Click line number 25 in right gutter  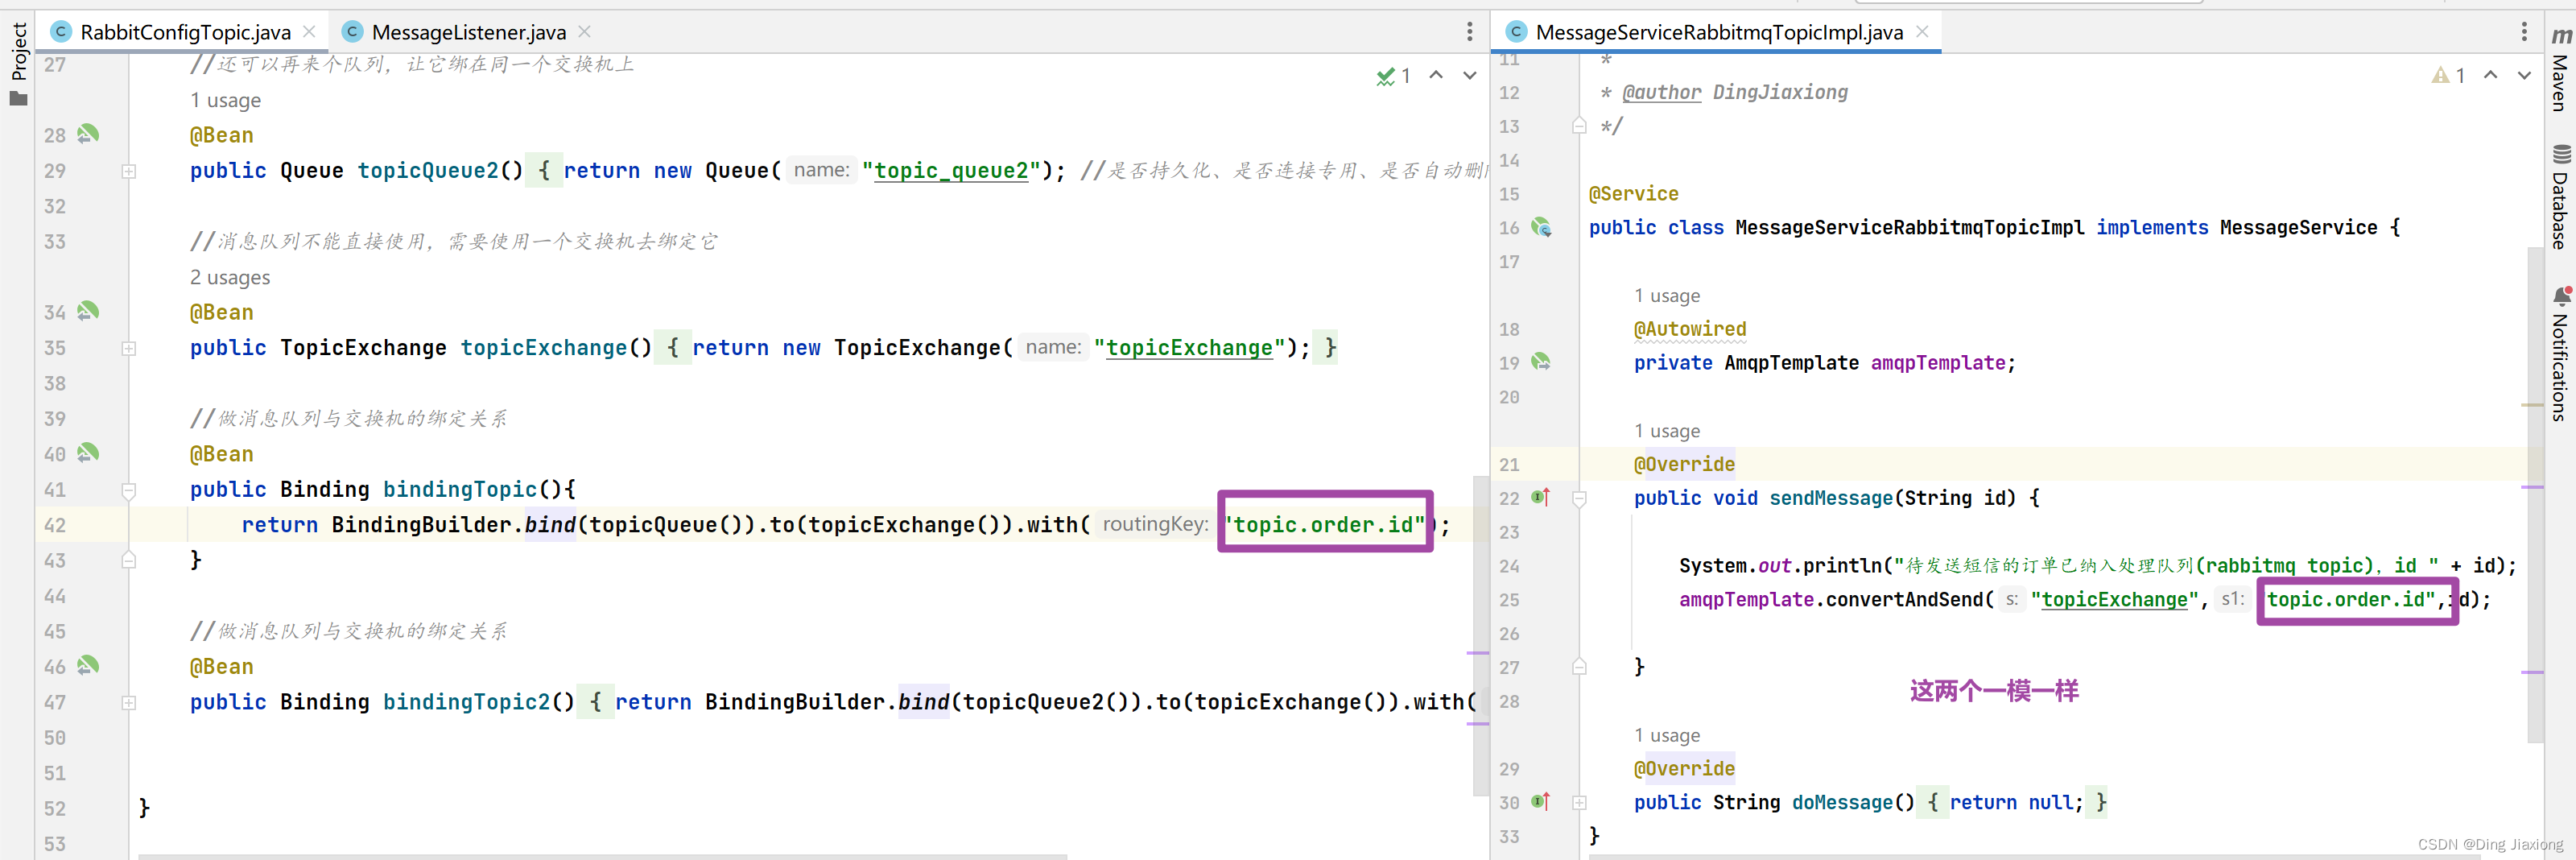tap(1509, 599)
